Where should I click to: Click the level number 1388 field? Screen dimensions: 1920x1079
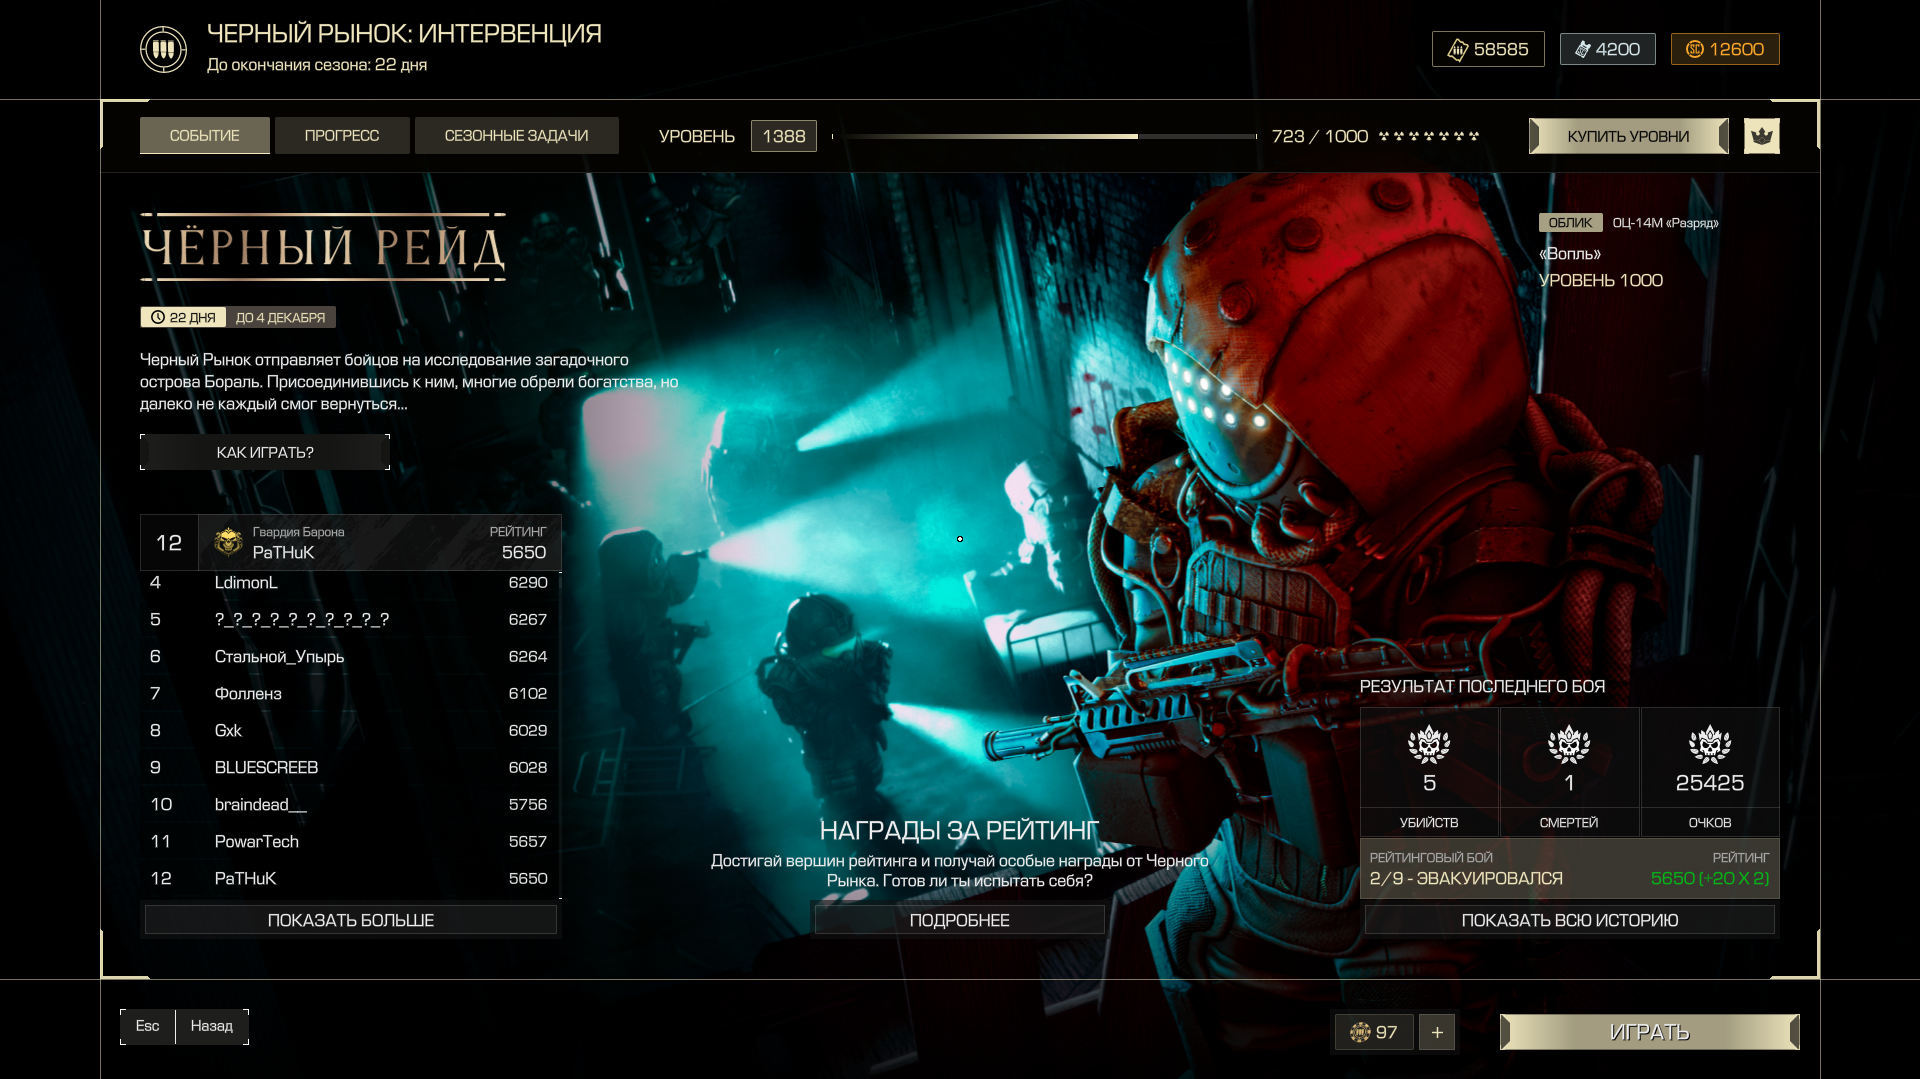point(784,136)
